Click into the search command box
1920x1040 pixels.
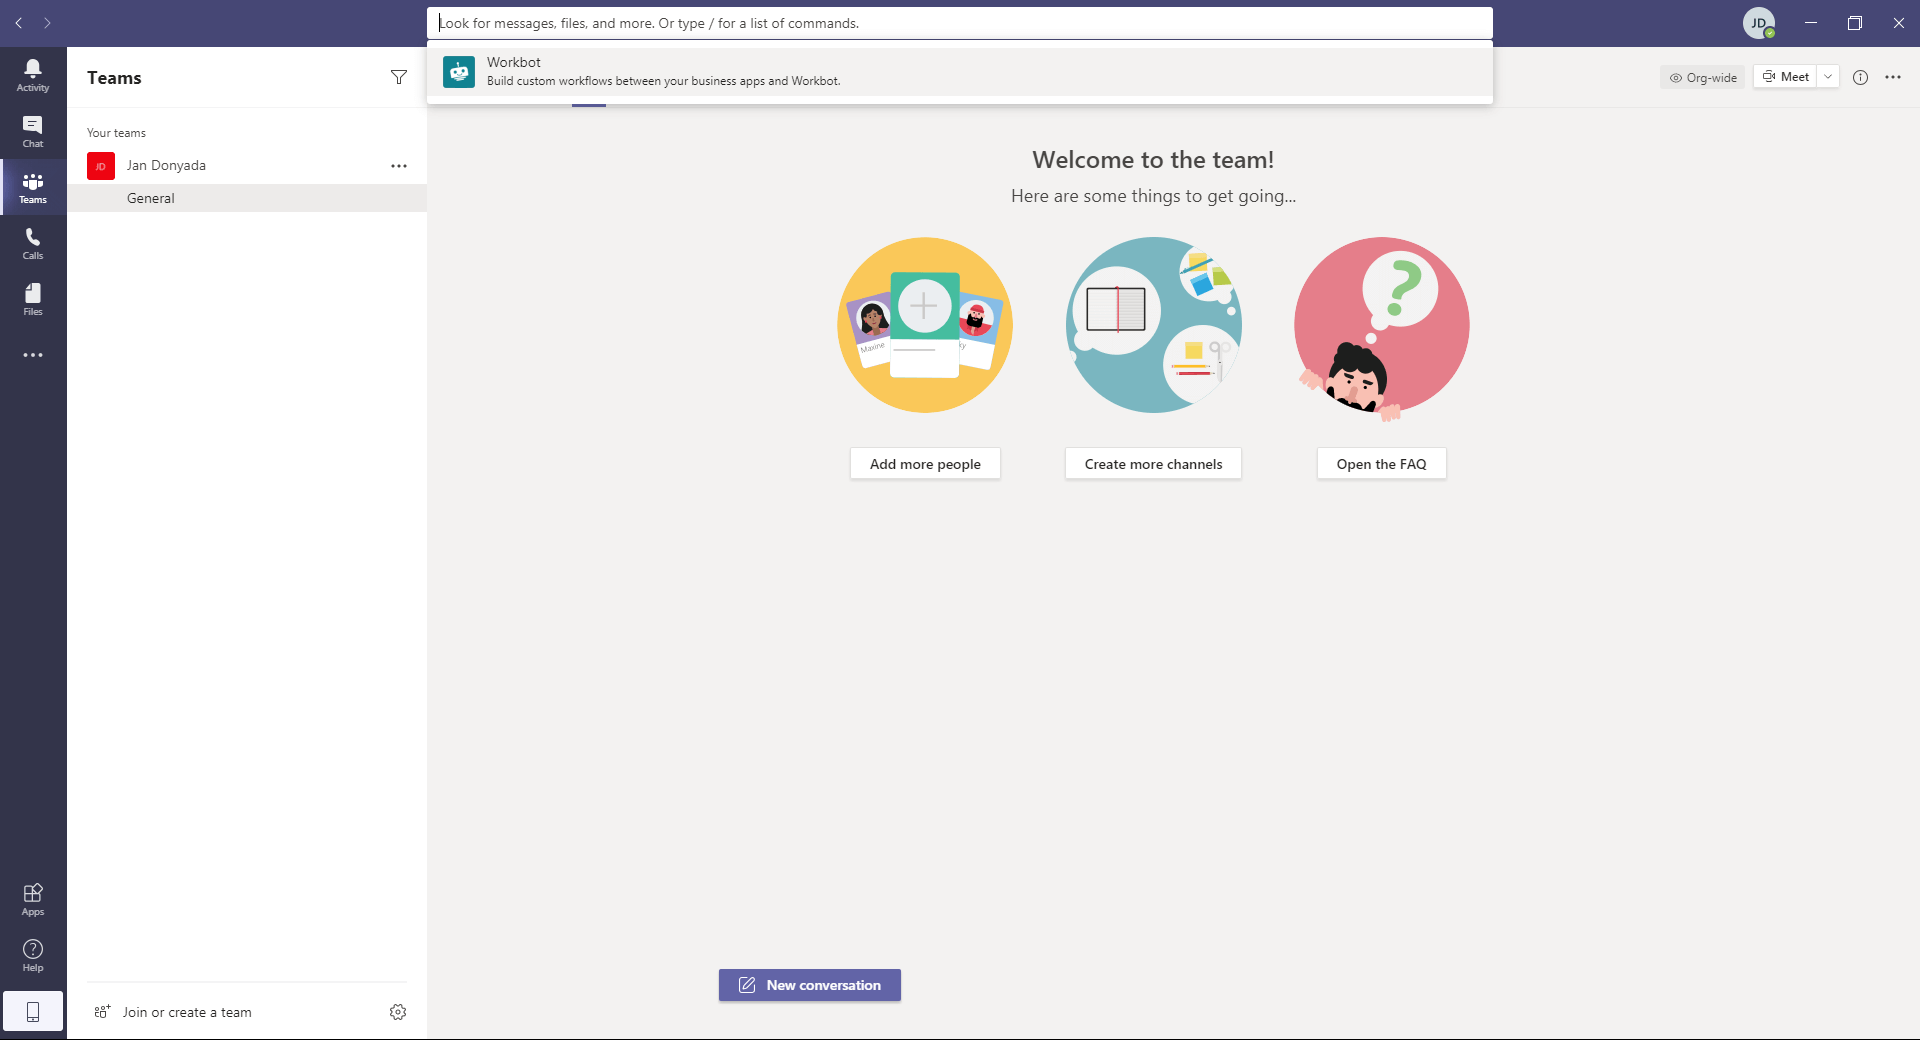(959, 23)
